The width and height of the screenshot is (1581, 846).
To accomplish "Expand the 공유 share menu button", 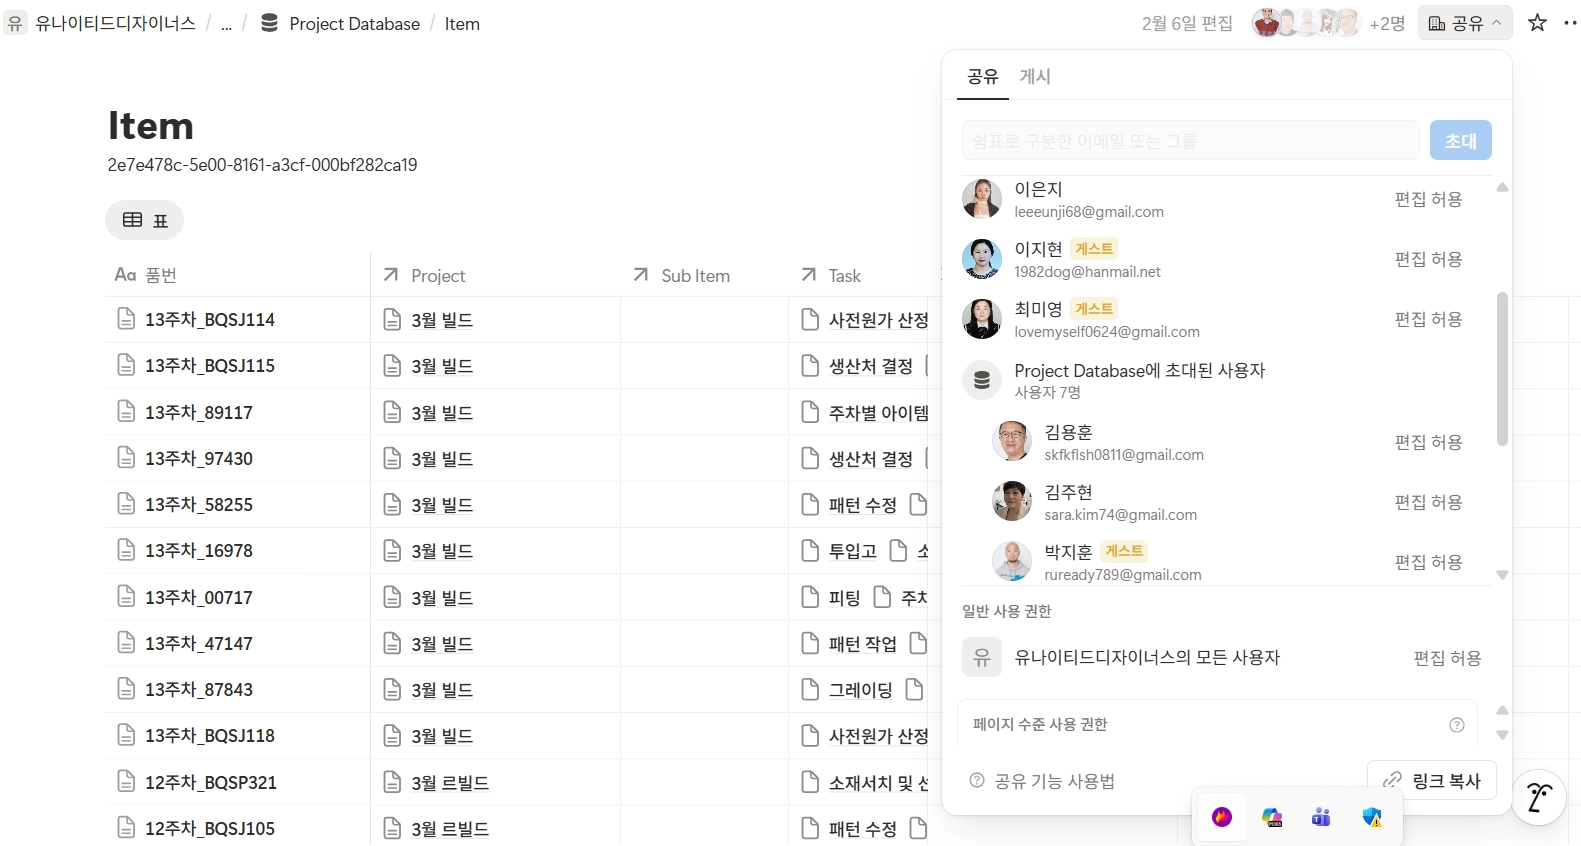I will (1465, 23).
